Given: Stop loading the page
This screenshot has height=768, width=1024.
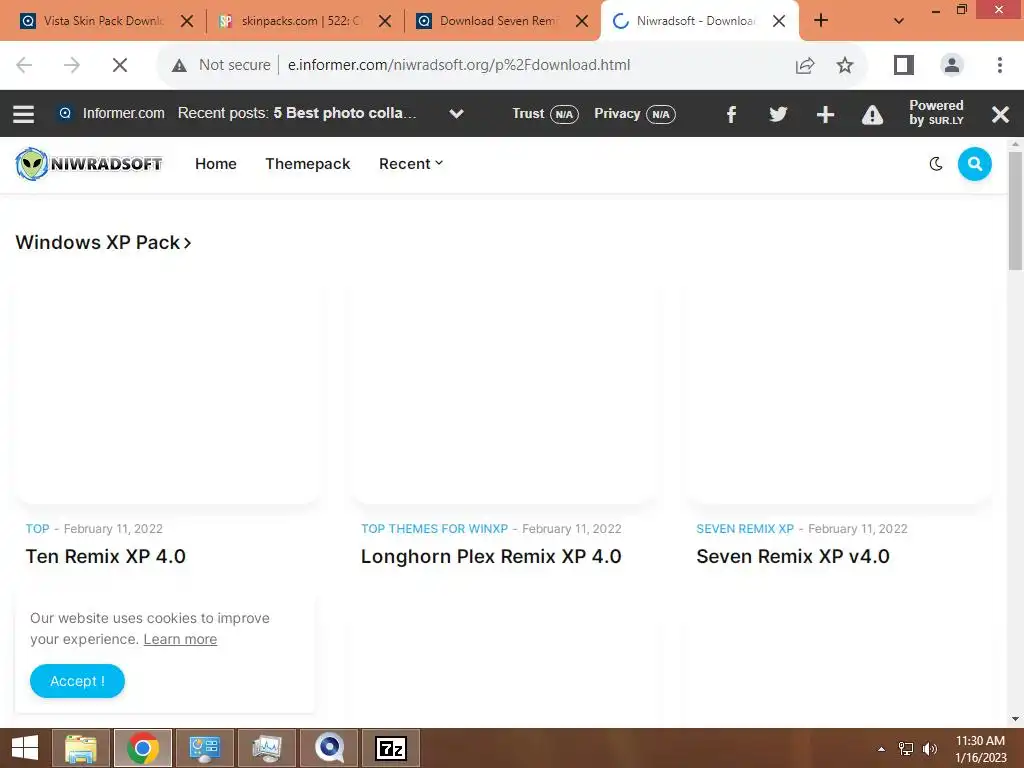Looking at the screenshot, I should [x=120, y=65].
